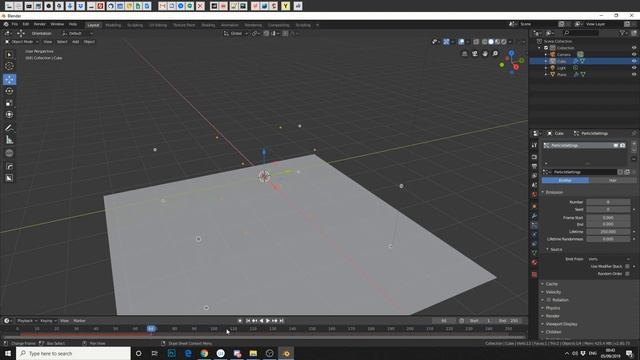This screenshot has height=360, width=640.
Task: Select the Rotate tool
Action: point(9,91)
